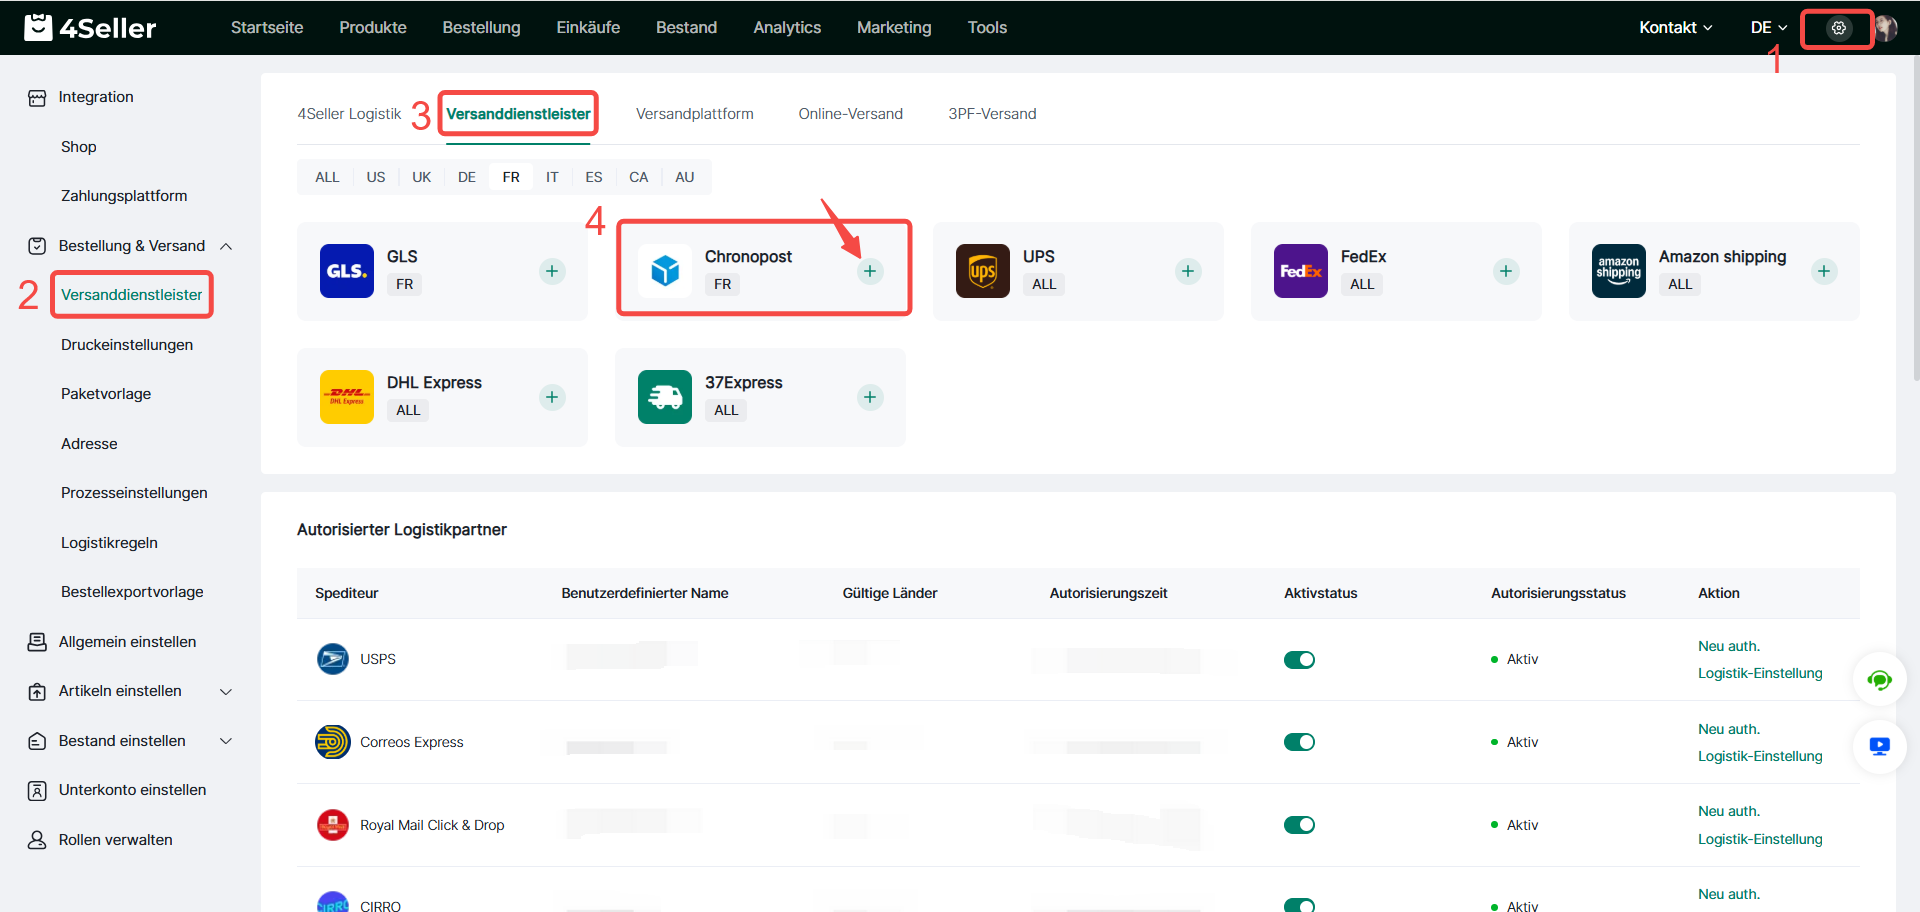Click the settings gear icon

pos(1838,28)
